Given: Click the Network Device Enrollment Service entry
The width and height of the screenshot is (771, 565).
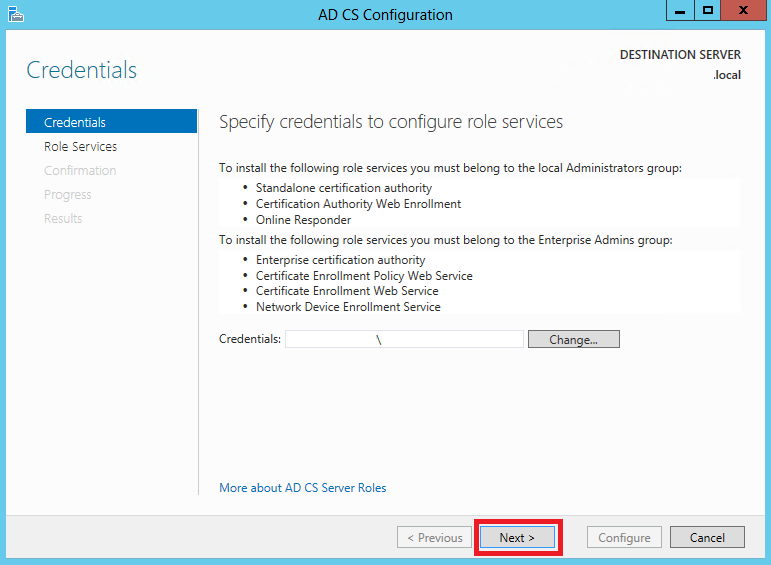Looking at the screenshot, I should 348,307.
